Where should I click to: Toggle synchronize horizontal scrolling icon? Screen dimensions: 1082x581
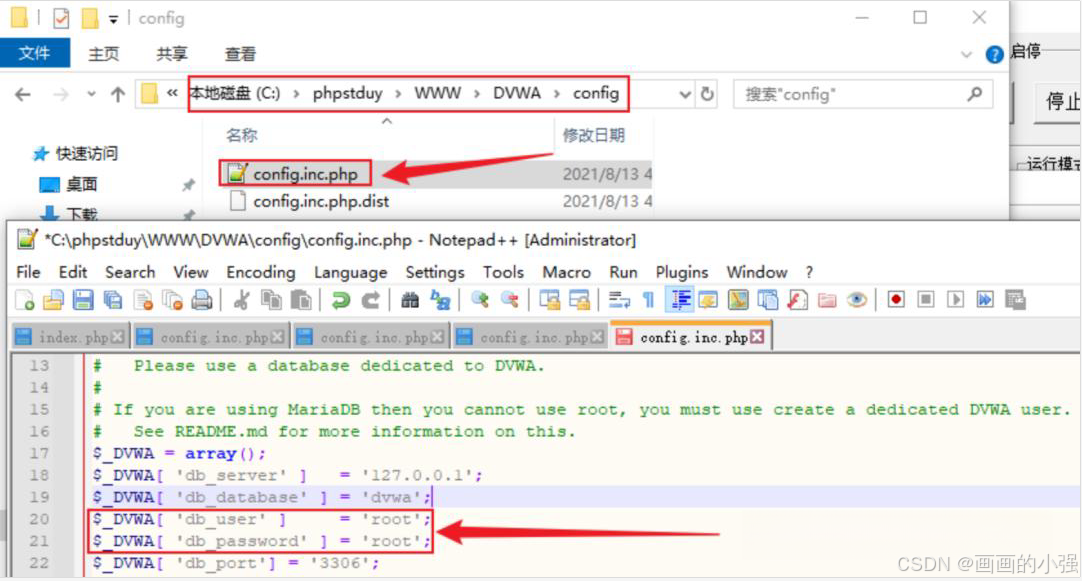coord(580,300)
